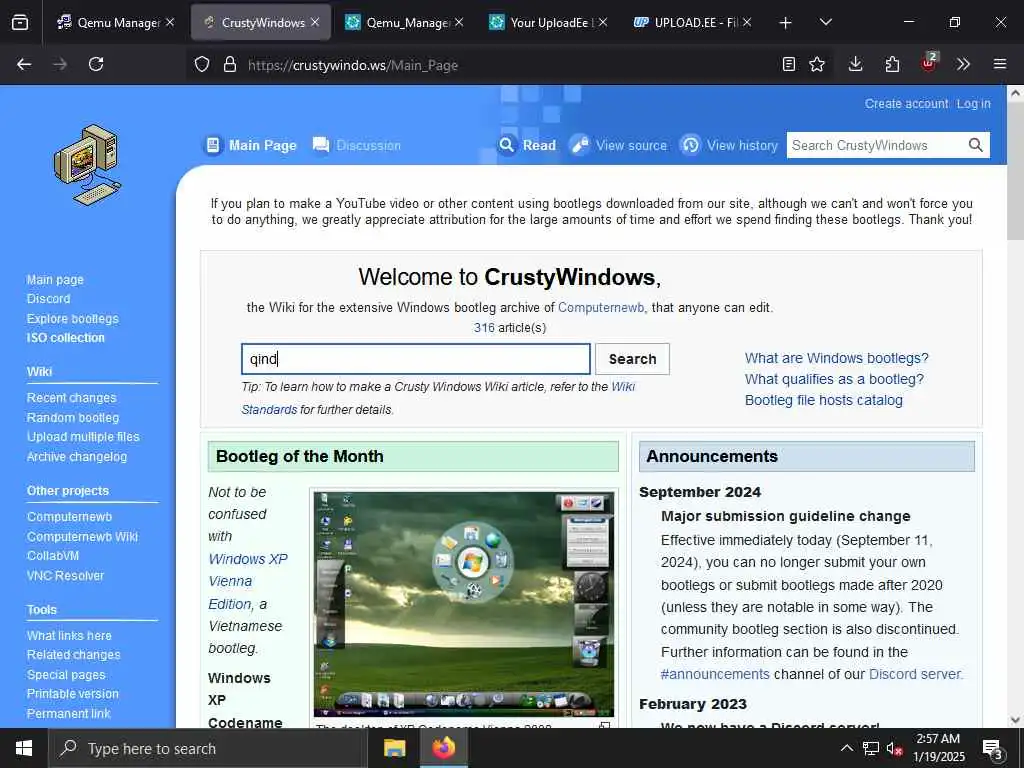Show hidden system tray icons

coord(846,748)
